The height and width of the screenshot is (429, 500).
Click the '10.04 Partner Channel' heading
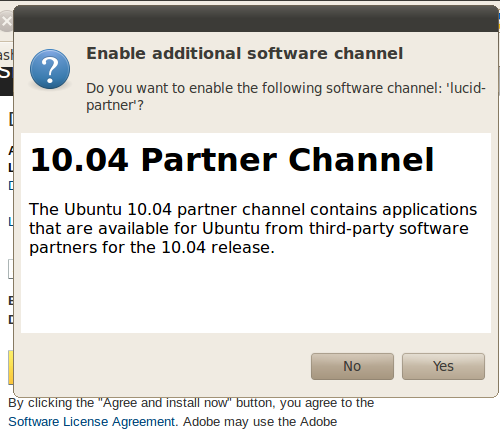coord(232,160)
